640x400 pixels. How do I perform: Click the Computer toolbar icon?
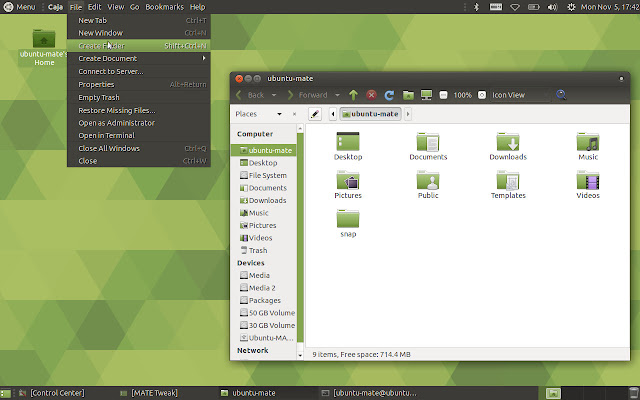[x=426, y=95]
